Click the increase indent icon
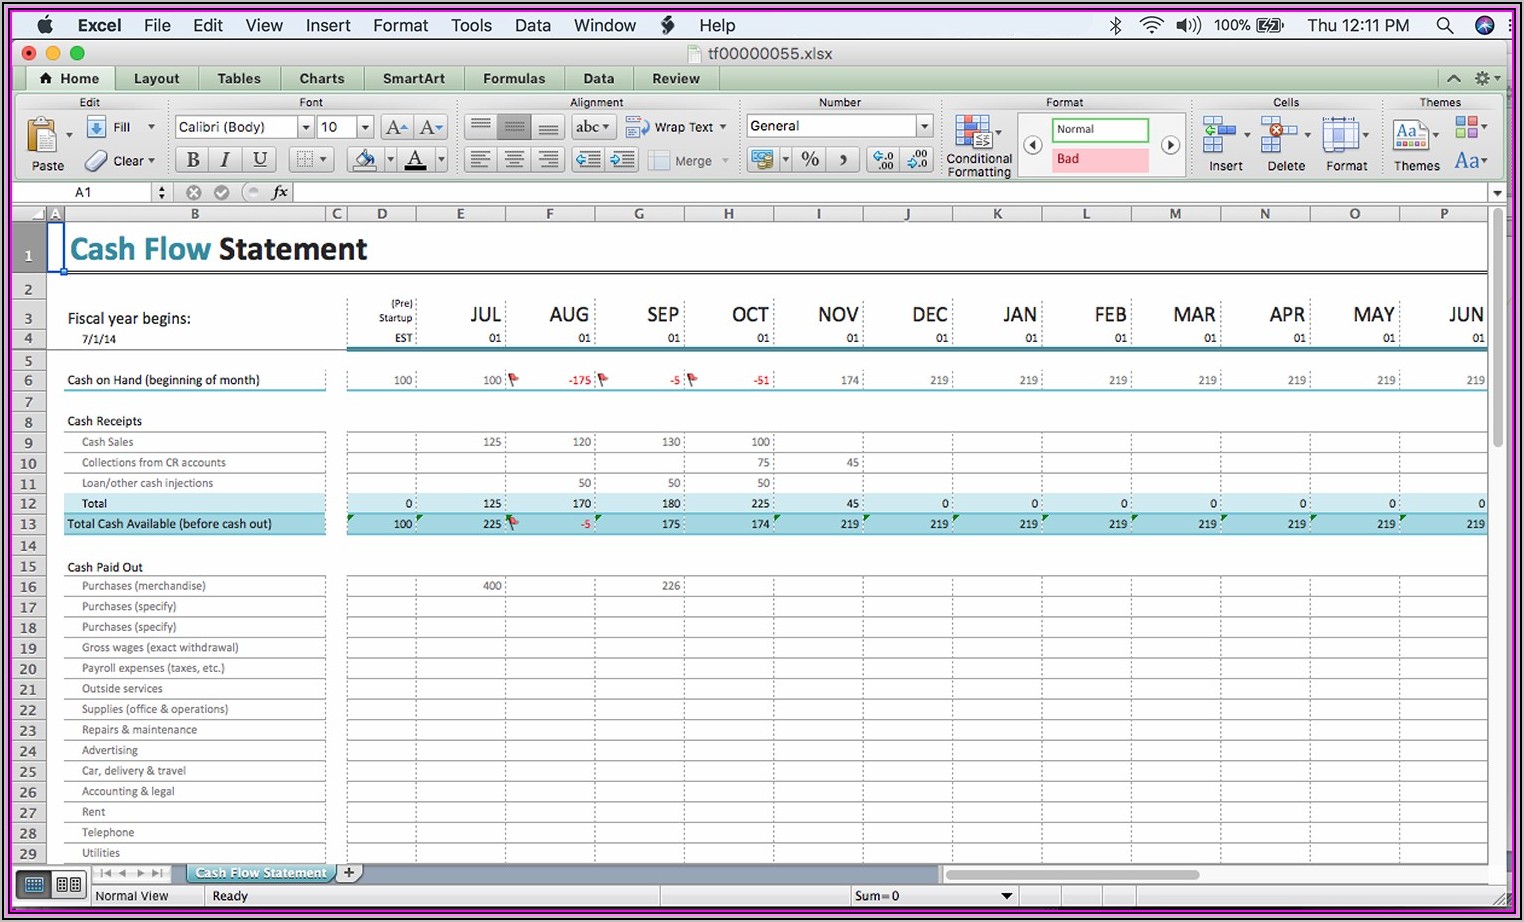Viewport: 1524px width, 922px height. 622,159
